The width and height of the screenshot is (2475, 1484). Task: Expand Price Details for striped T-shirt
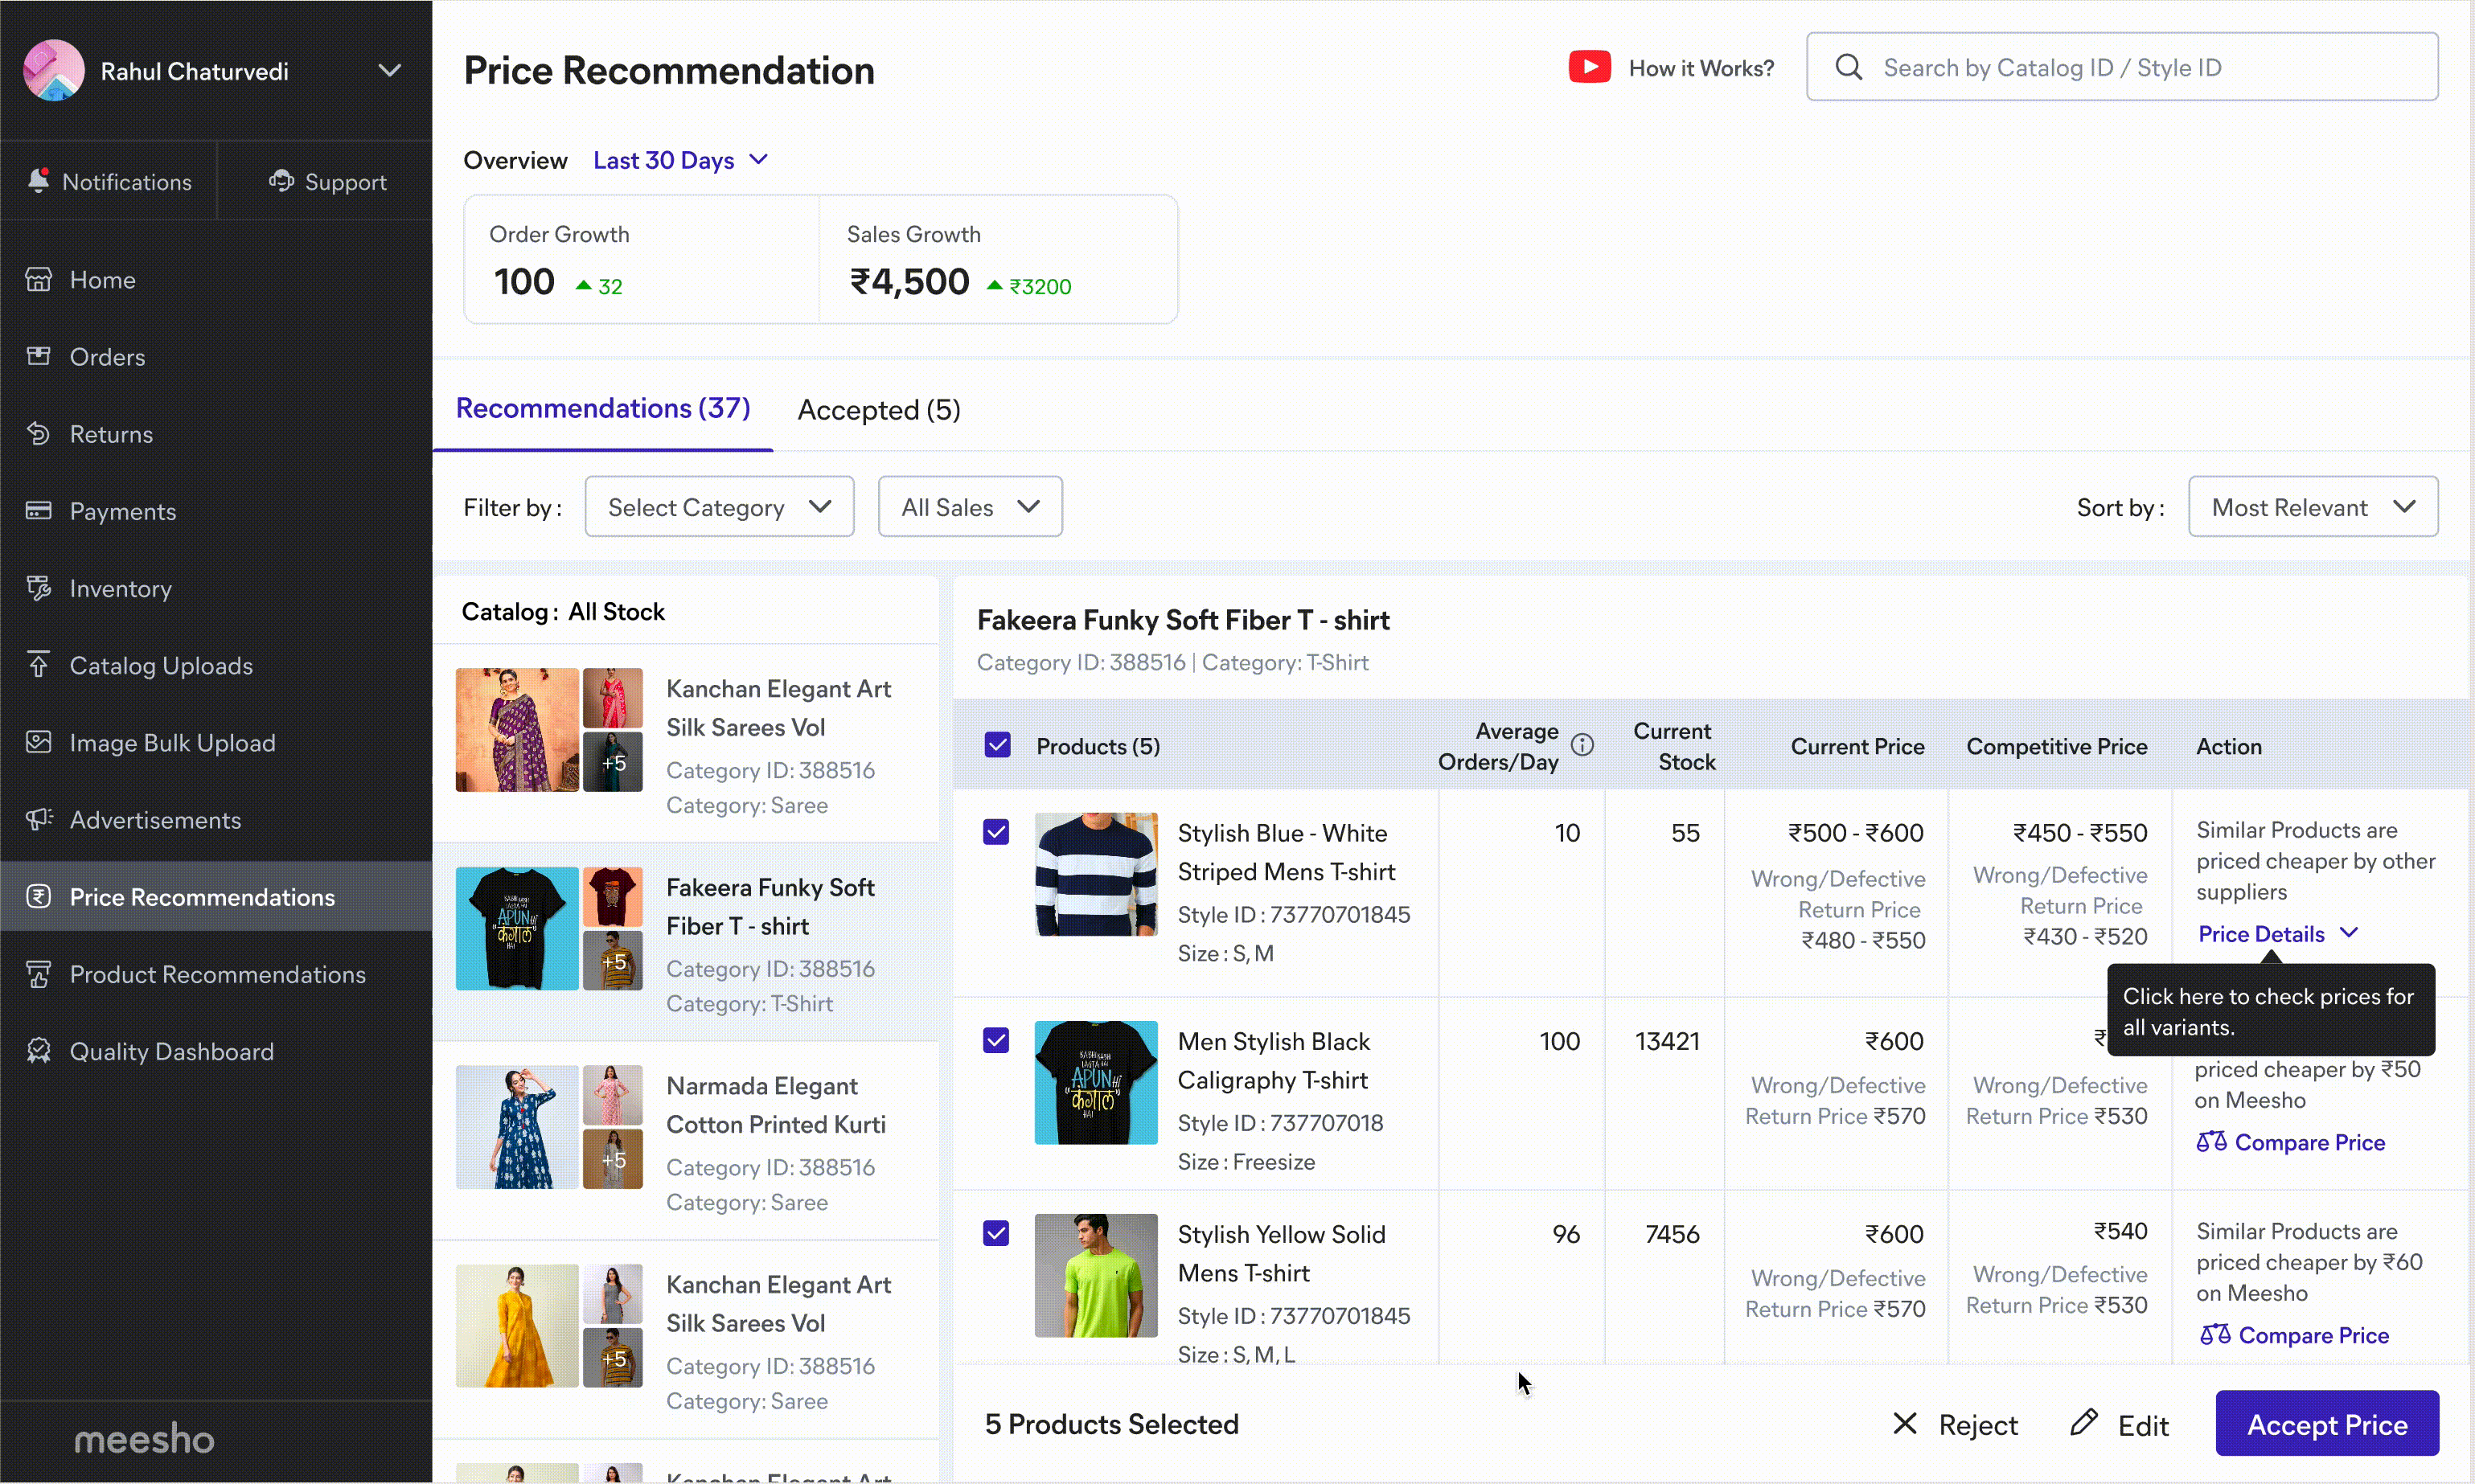click(x=2278, y=934)
